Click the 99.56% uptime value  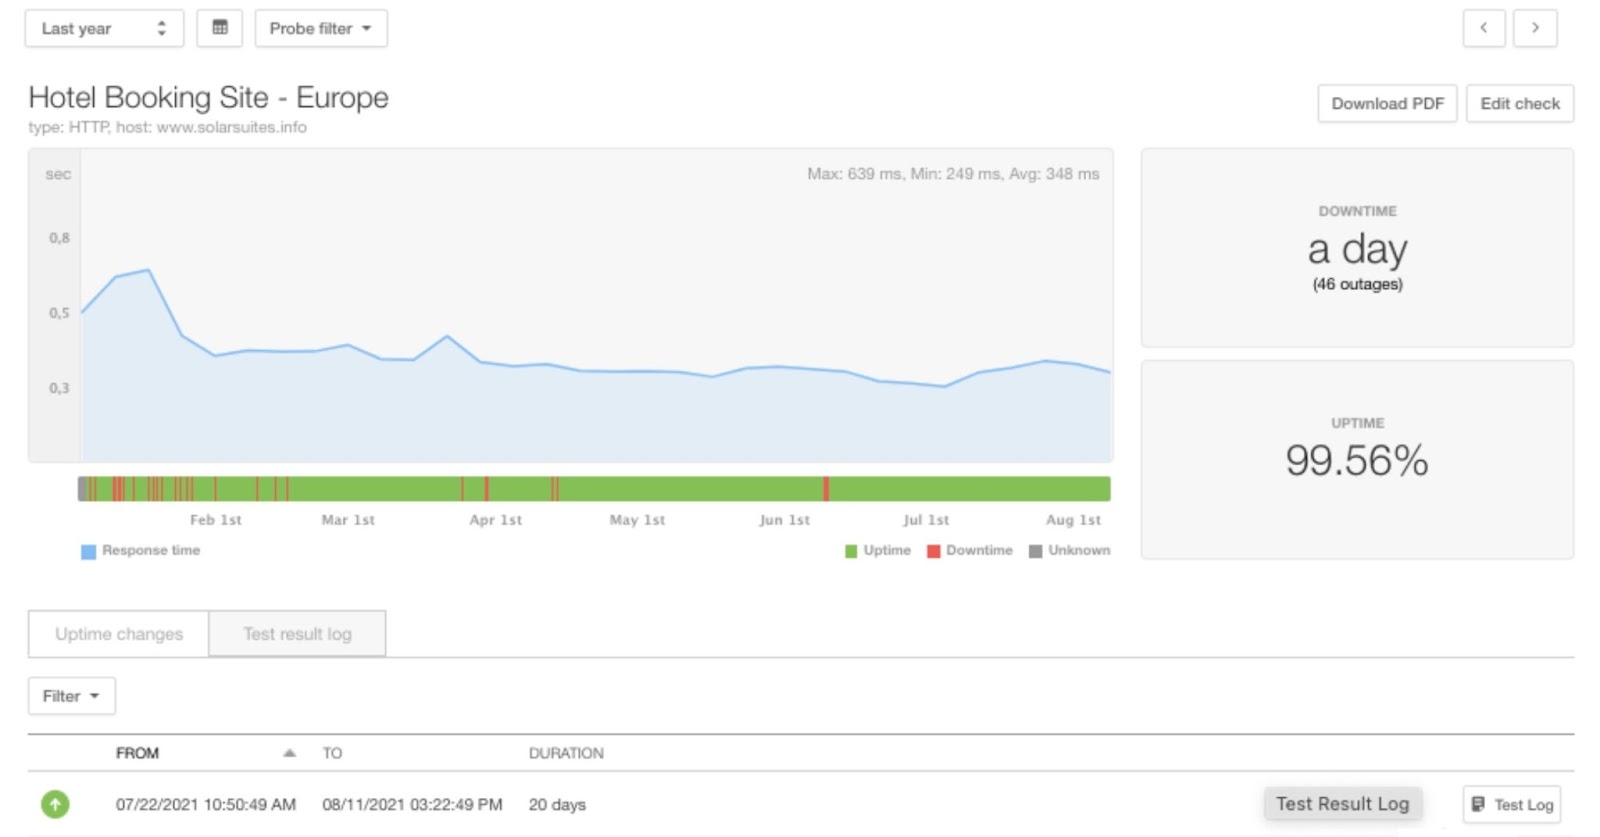(x=1357, y=461)
